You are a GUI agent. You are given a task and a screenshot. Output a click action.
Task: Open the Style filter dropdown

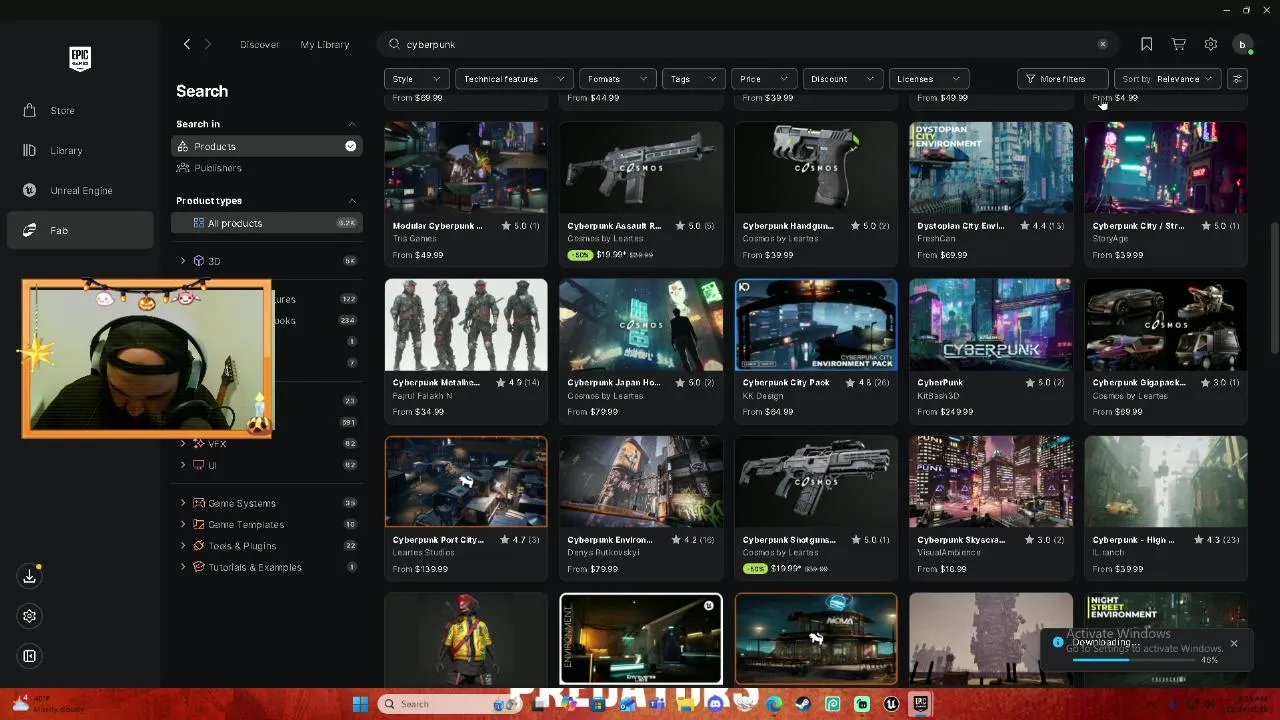pyautogui.click(x=416, y=79)
